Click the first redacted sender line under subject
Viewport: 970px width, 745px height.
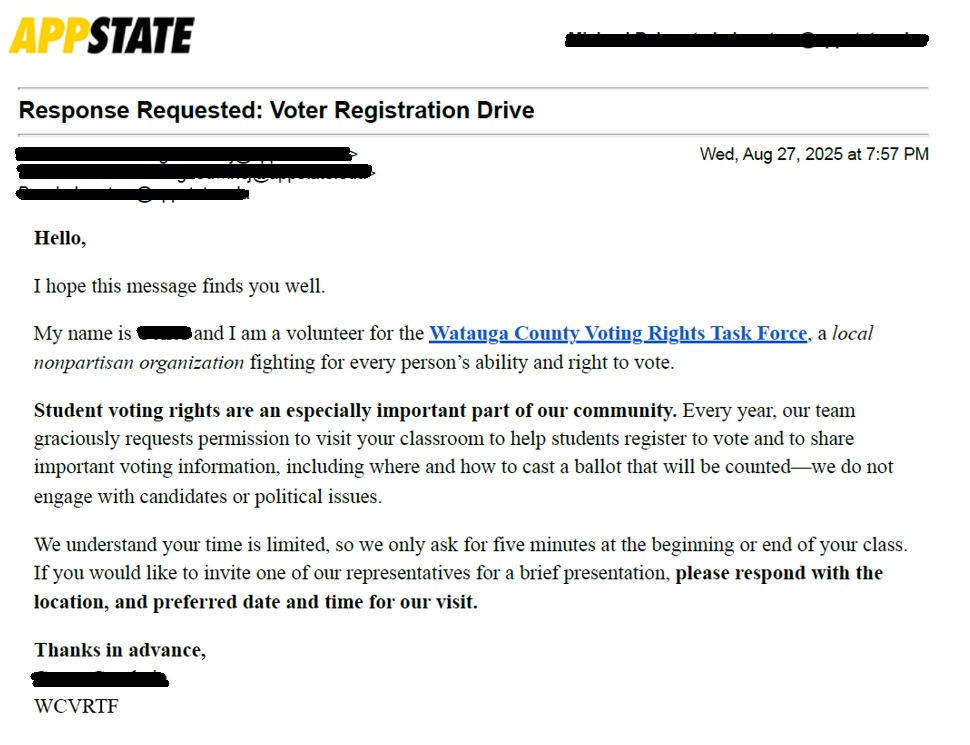pos(186,154)
